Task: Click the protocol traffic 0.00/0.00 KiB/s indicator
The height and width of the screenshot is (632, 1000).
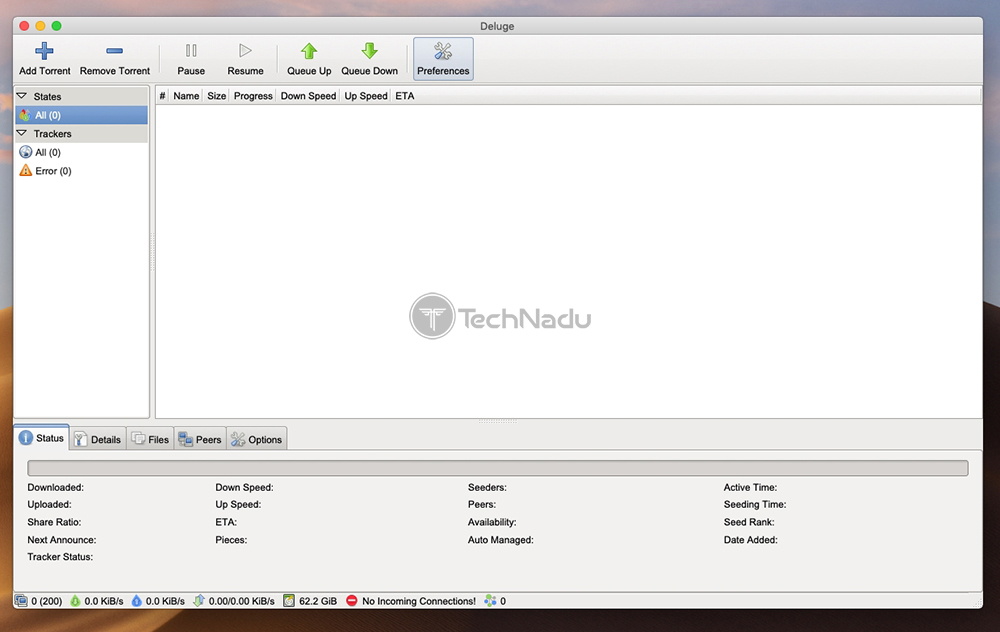Action: click(x=233, y=601)
